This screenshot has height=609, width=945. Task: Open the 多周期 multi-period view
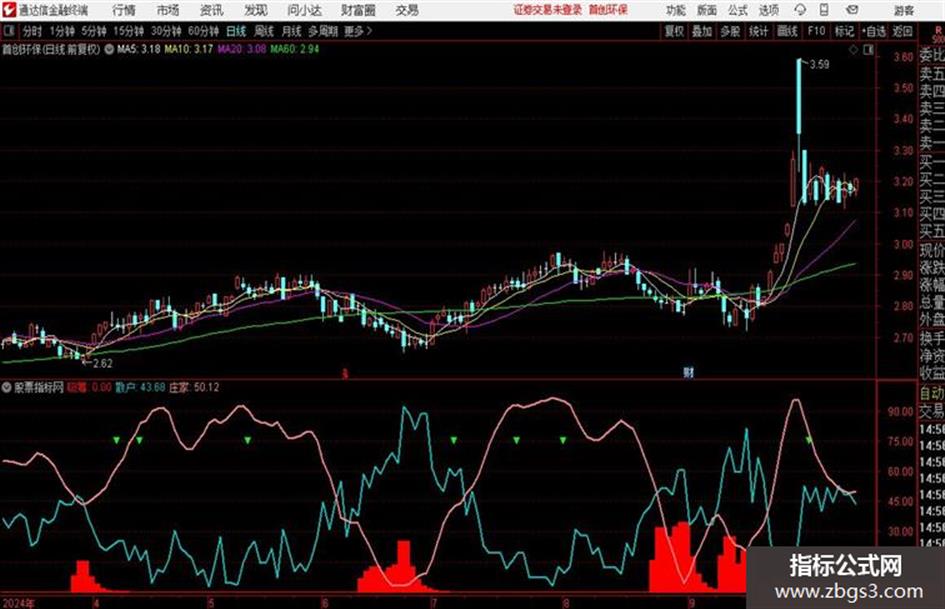click(323, 31)
